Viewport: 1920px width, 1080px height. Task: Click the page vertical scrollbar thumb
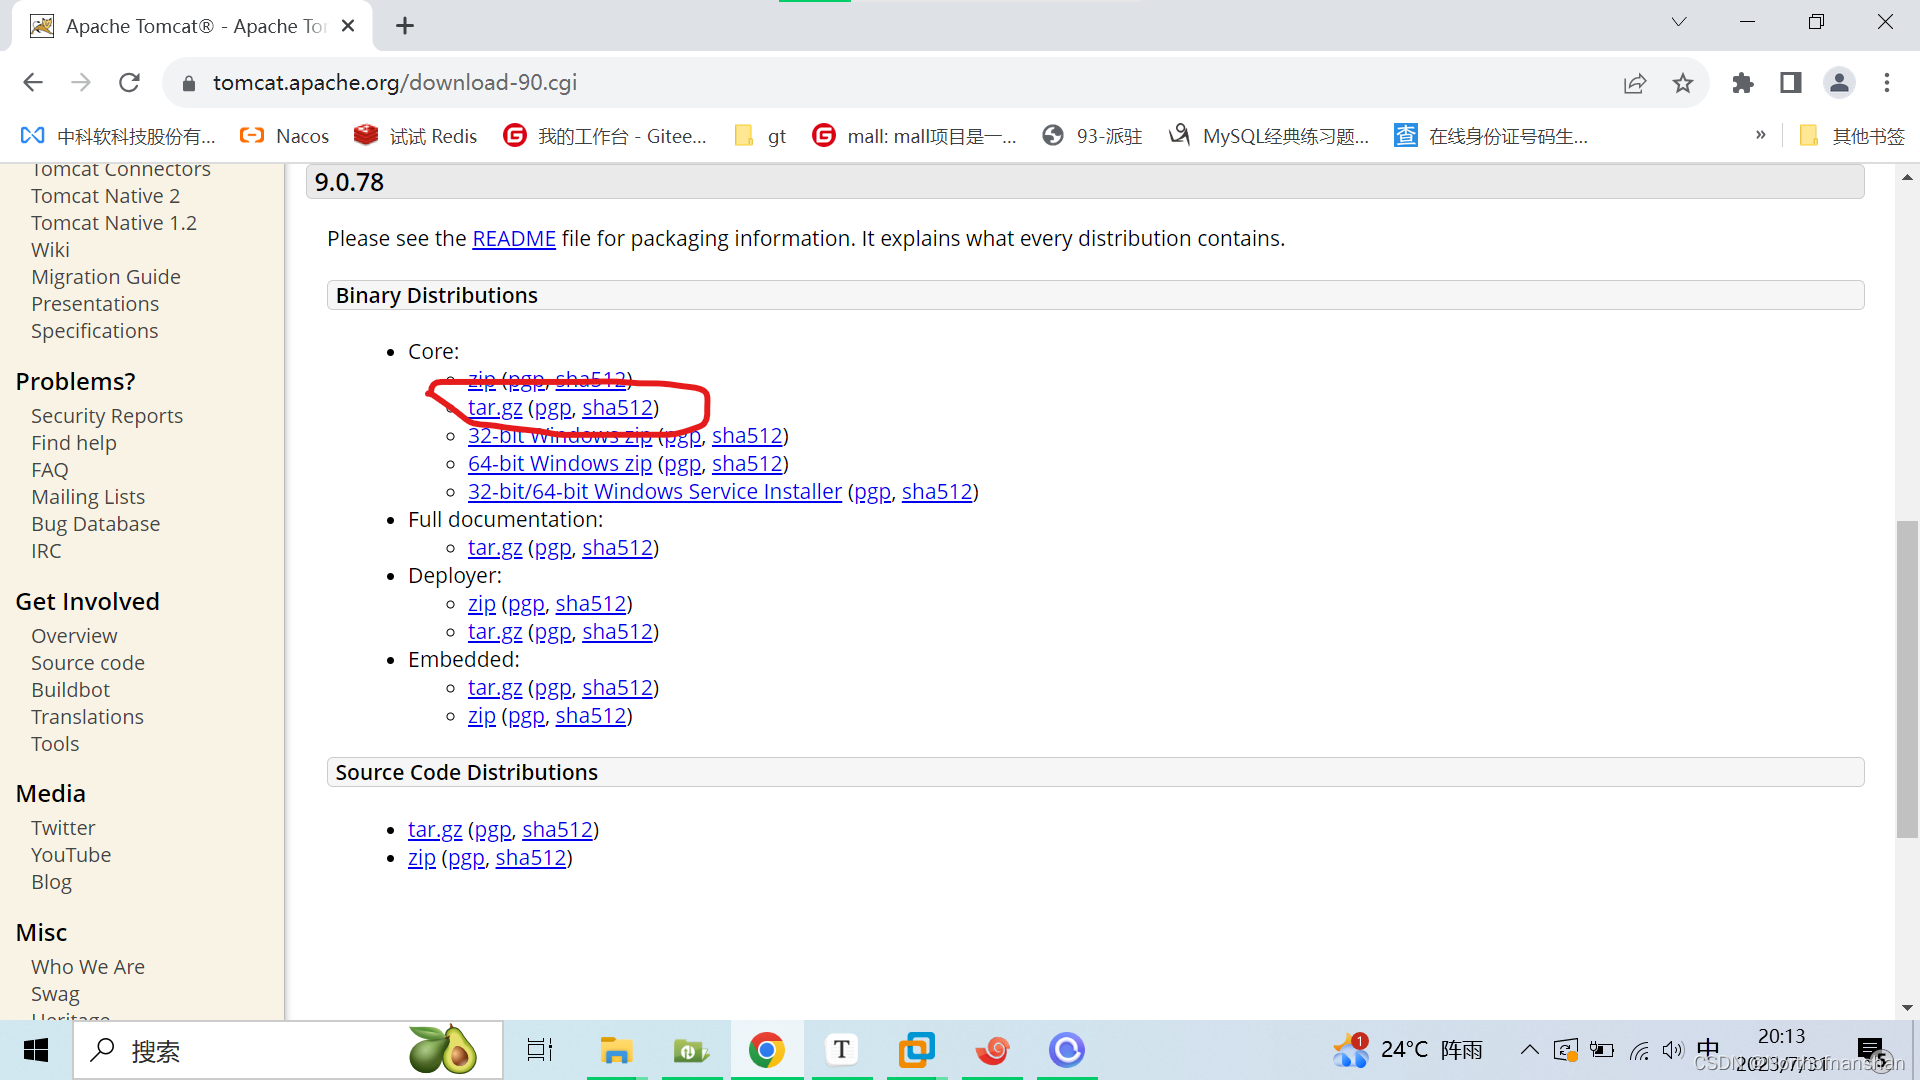coord(1907,679)
